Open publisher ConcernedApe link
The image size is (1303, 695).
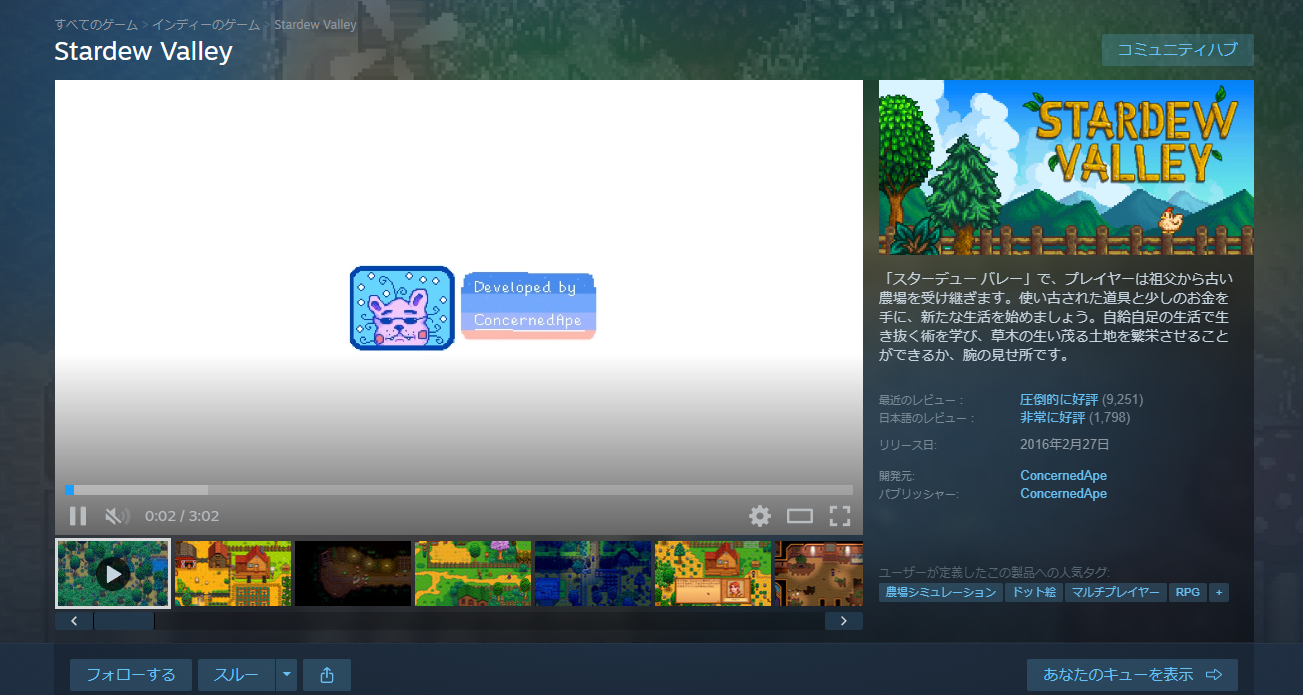coord(1063,493)
